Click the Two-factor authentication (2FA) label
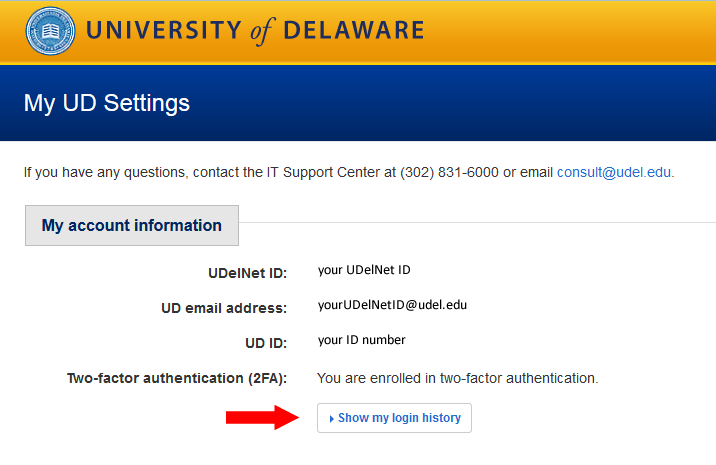 [177, 378]
